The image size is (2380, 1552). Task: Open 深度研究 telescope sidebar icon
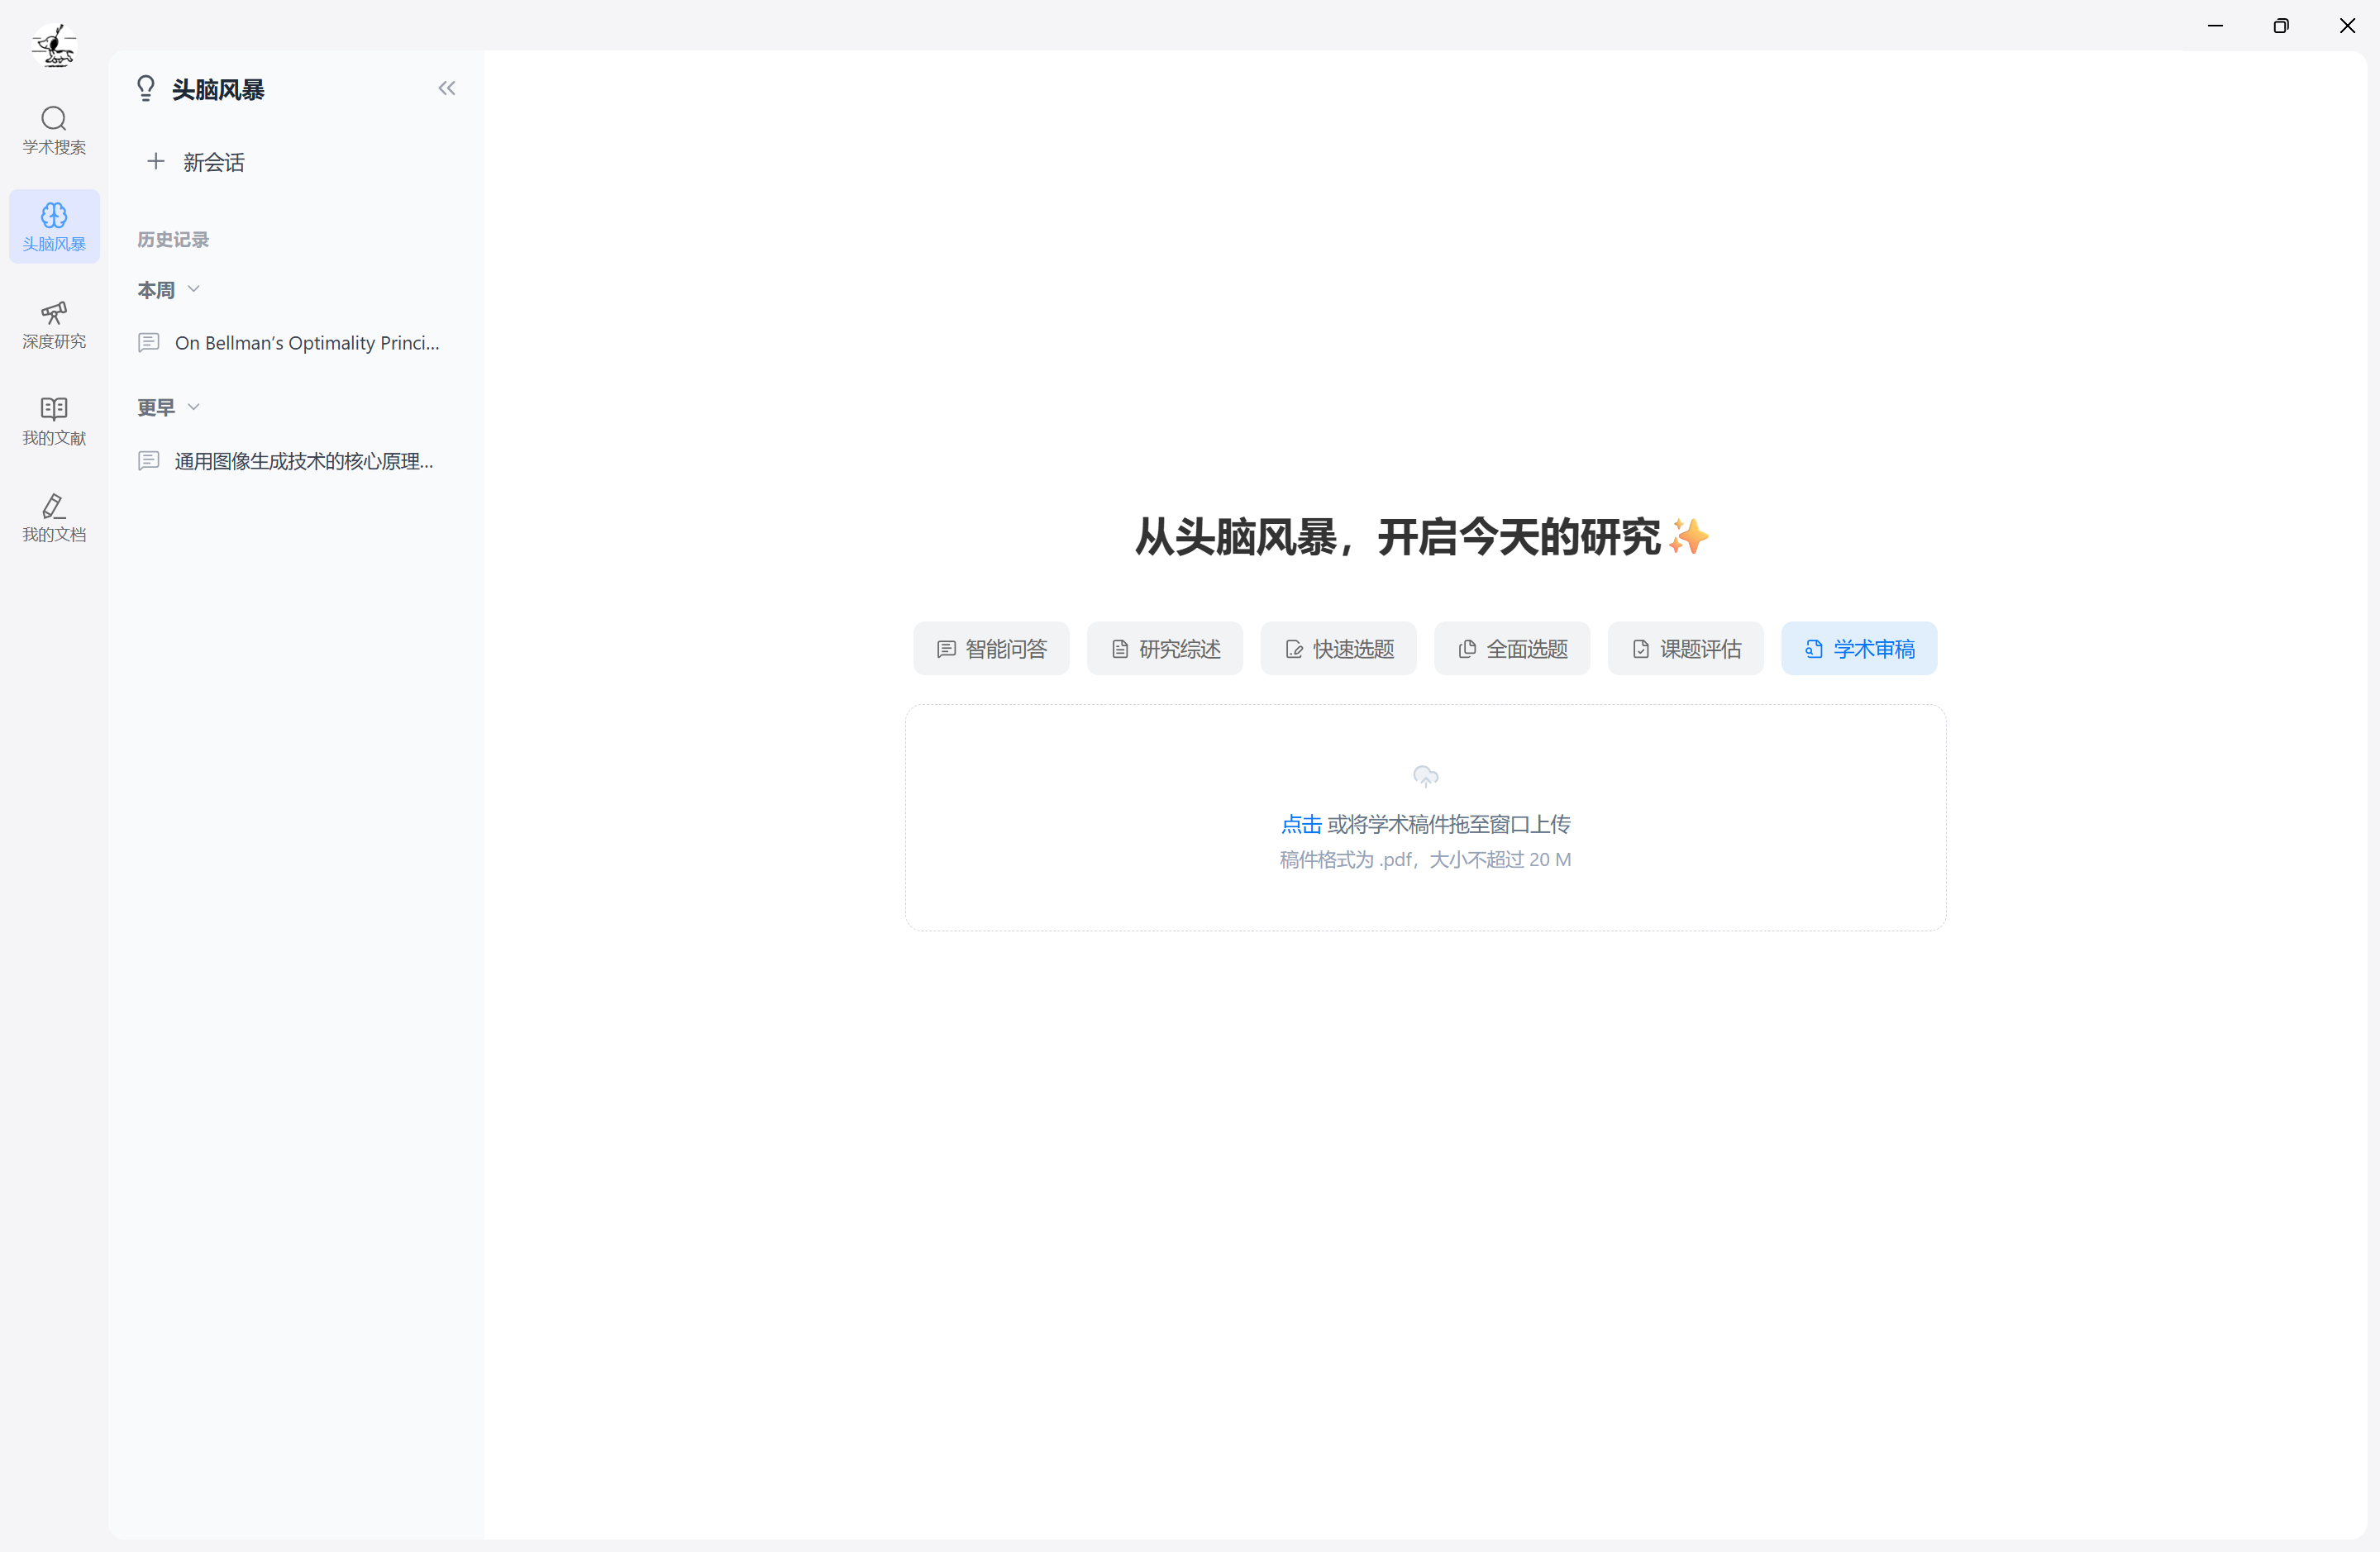[54, 324]
